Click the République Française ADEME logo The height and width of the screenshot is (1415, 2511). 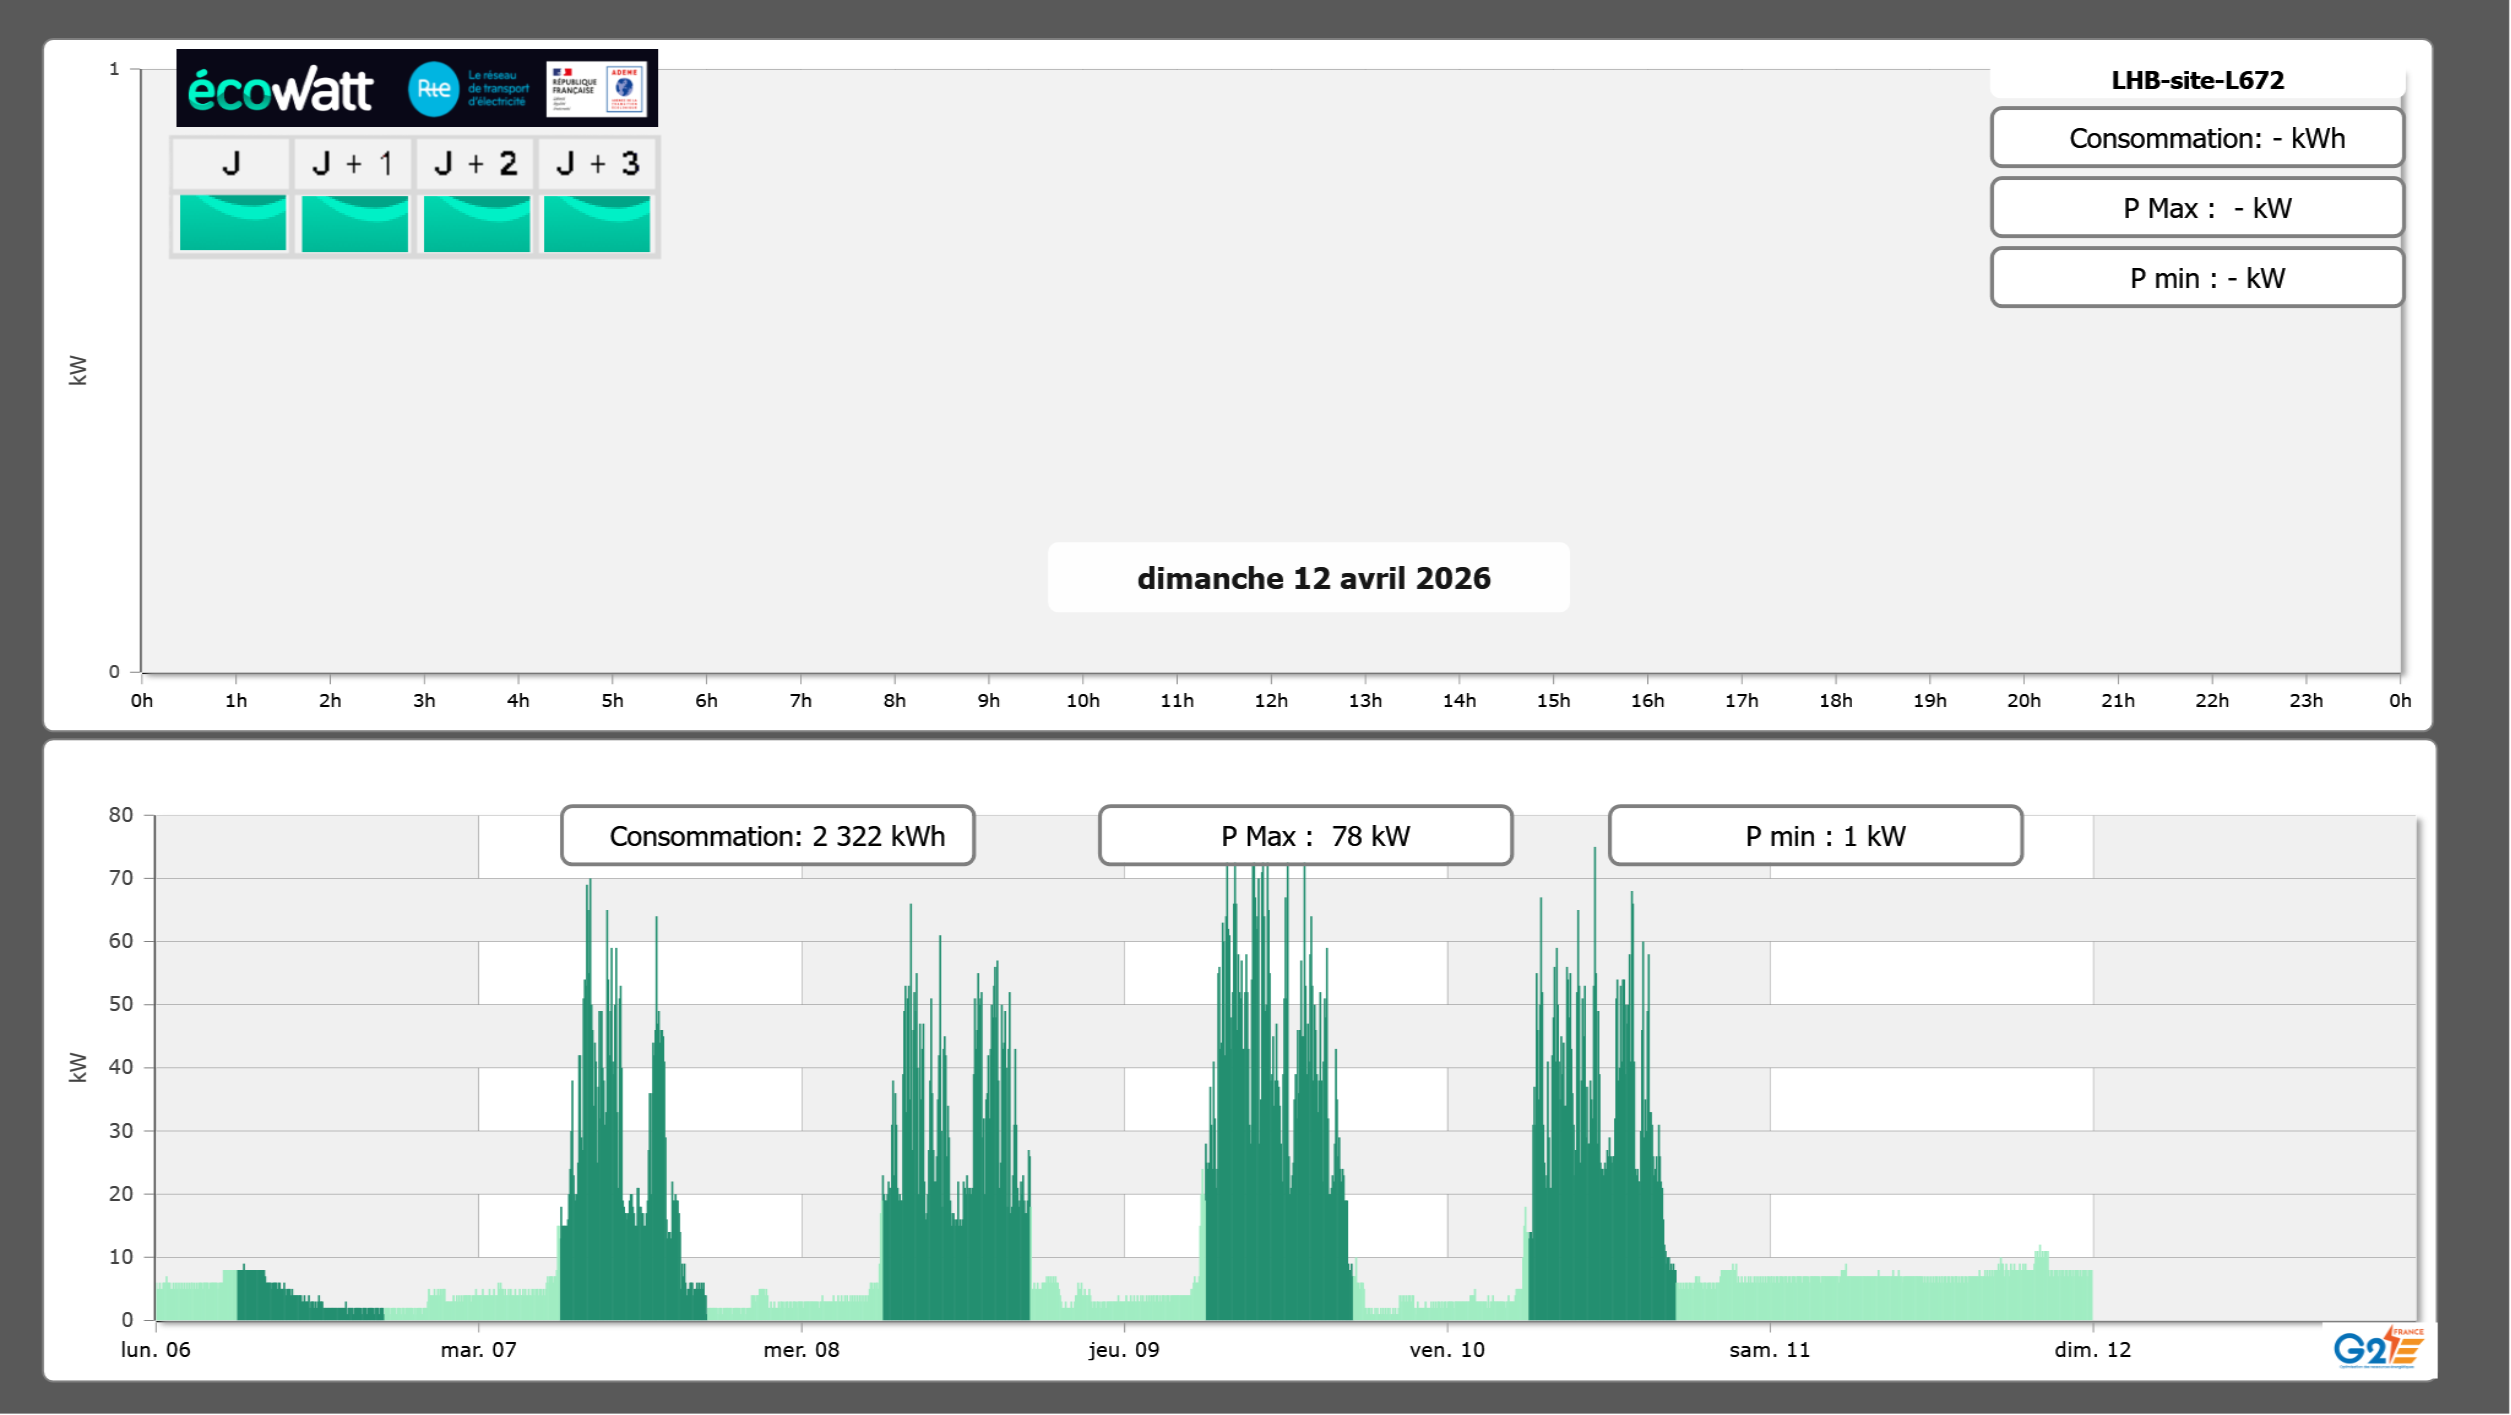point(597,89)
